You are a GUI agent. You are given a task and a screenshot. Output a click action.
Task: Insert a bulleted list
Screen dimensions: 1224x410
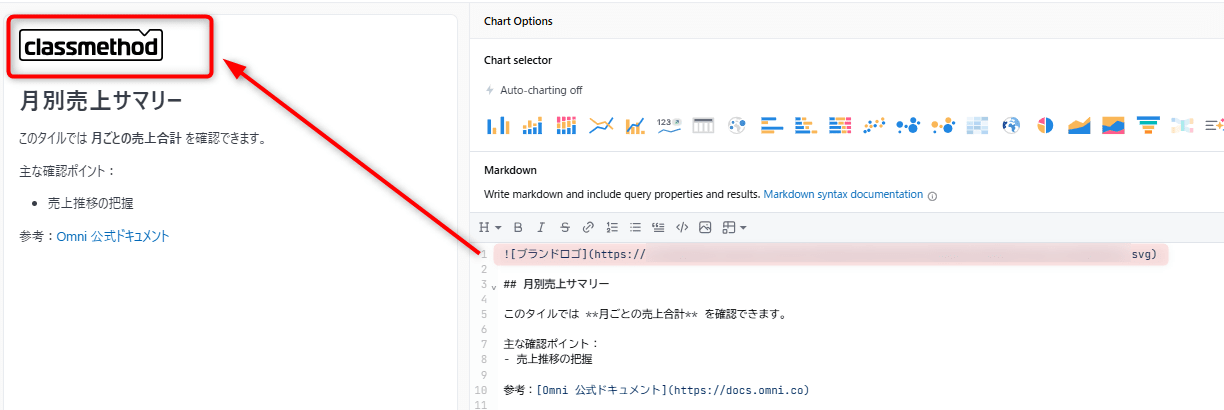coord(635,228)
